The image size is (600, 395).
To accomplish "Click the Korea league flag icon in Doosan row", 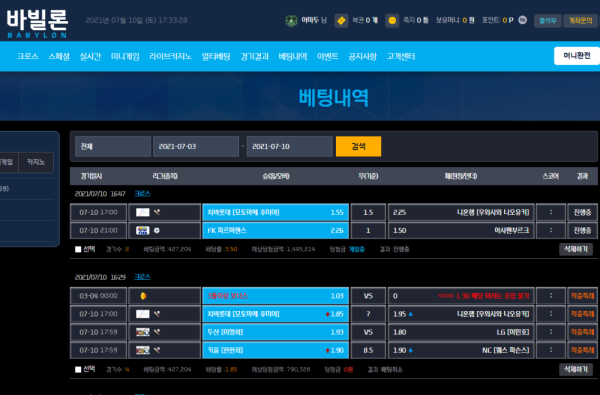I will 143,332.
